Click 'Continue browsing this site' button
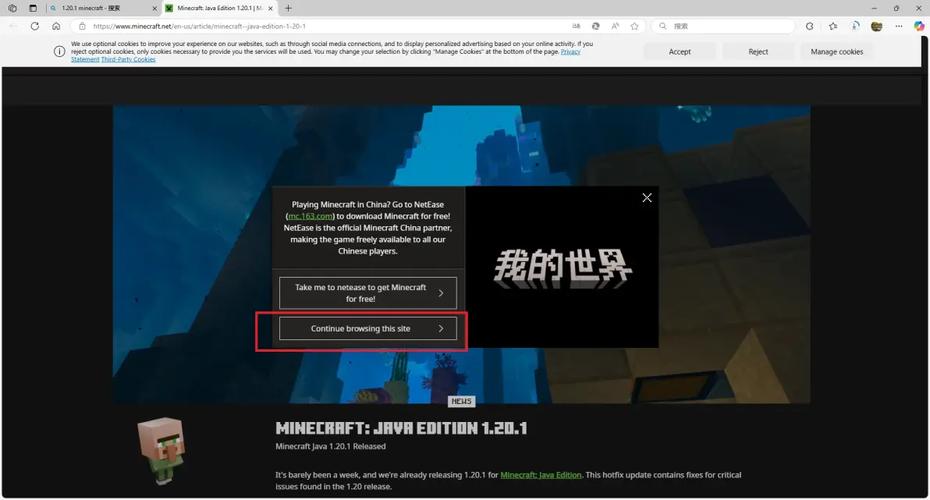Image resolution: width=930 pixels, height=500 pixels. [368, 329]
